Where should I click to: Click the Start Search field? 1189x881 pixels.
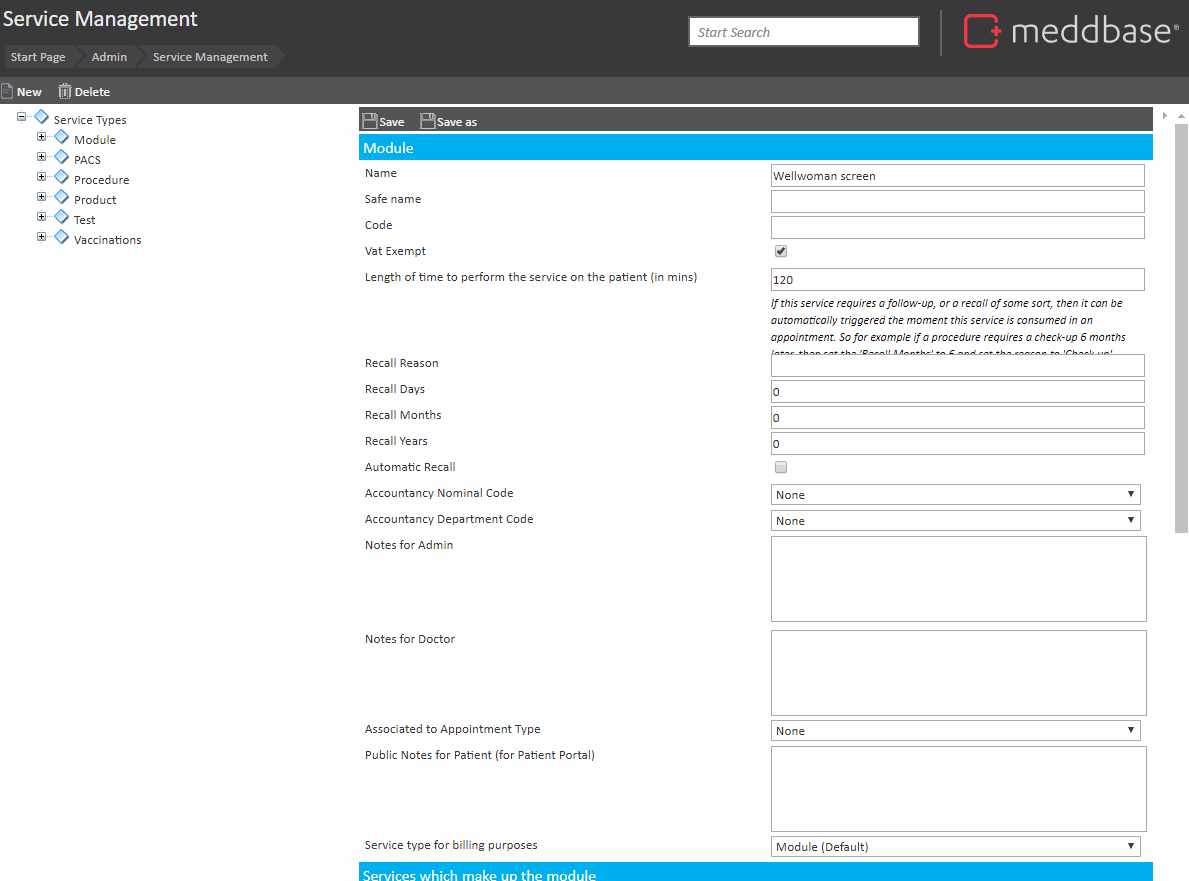(x=803, y=32)
